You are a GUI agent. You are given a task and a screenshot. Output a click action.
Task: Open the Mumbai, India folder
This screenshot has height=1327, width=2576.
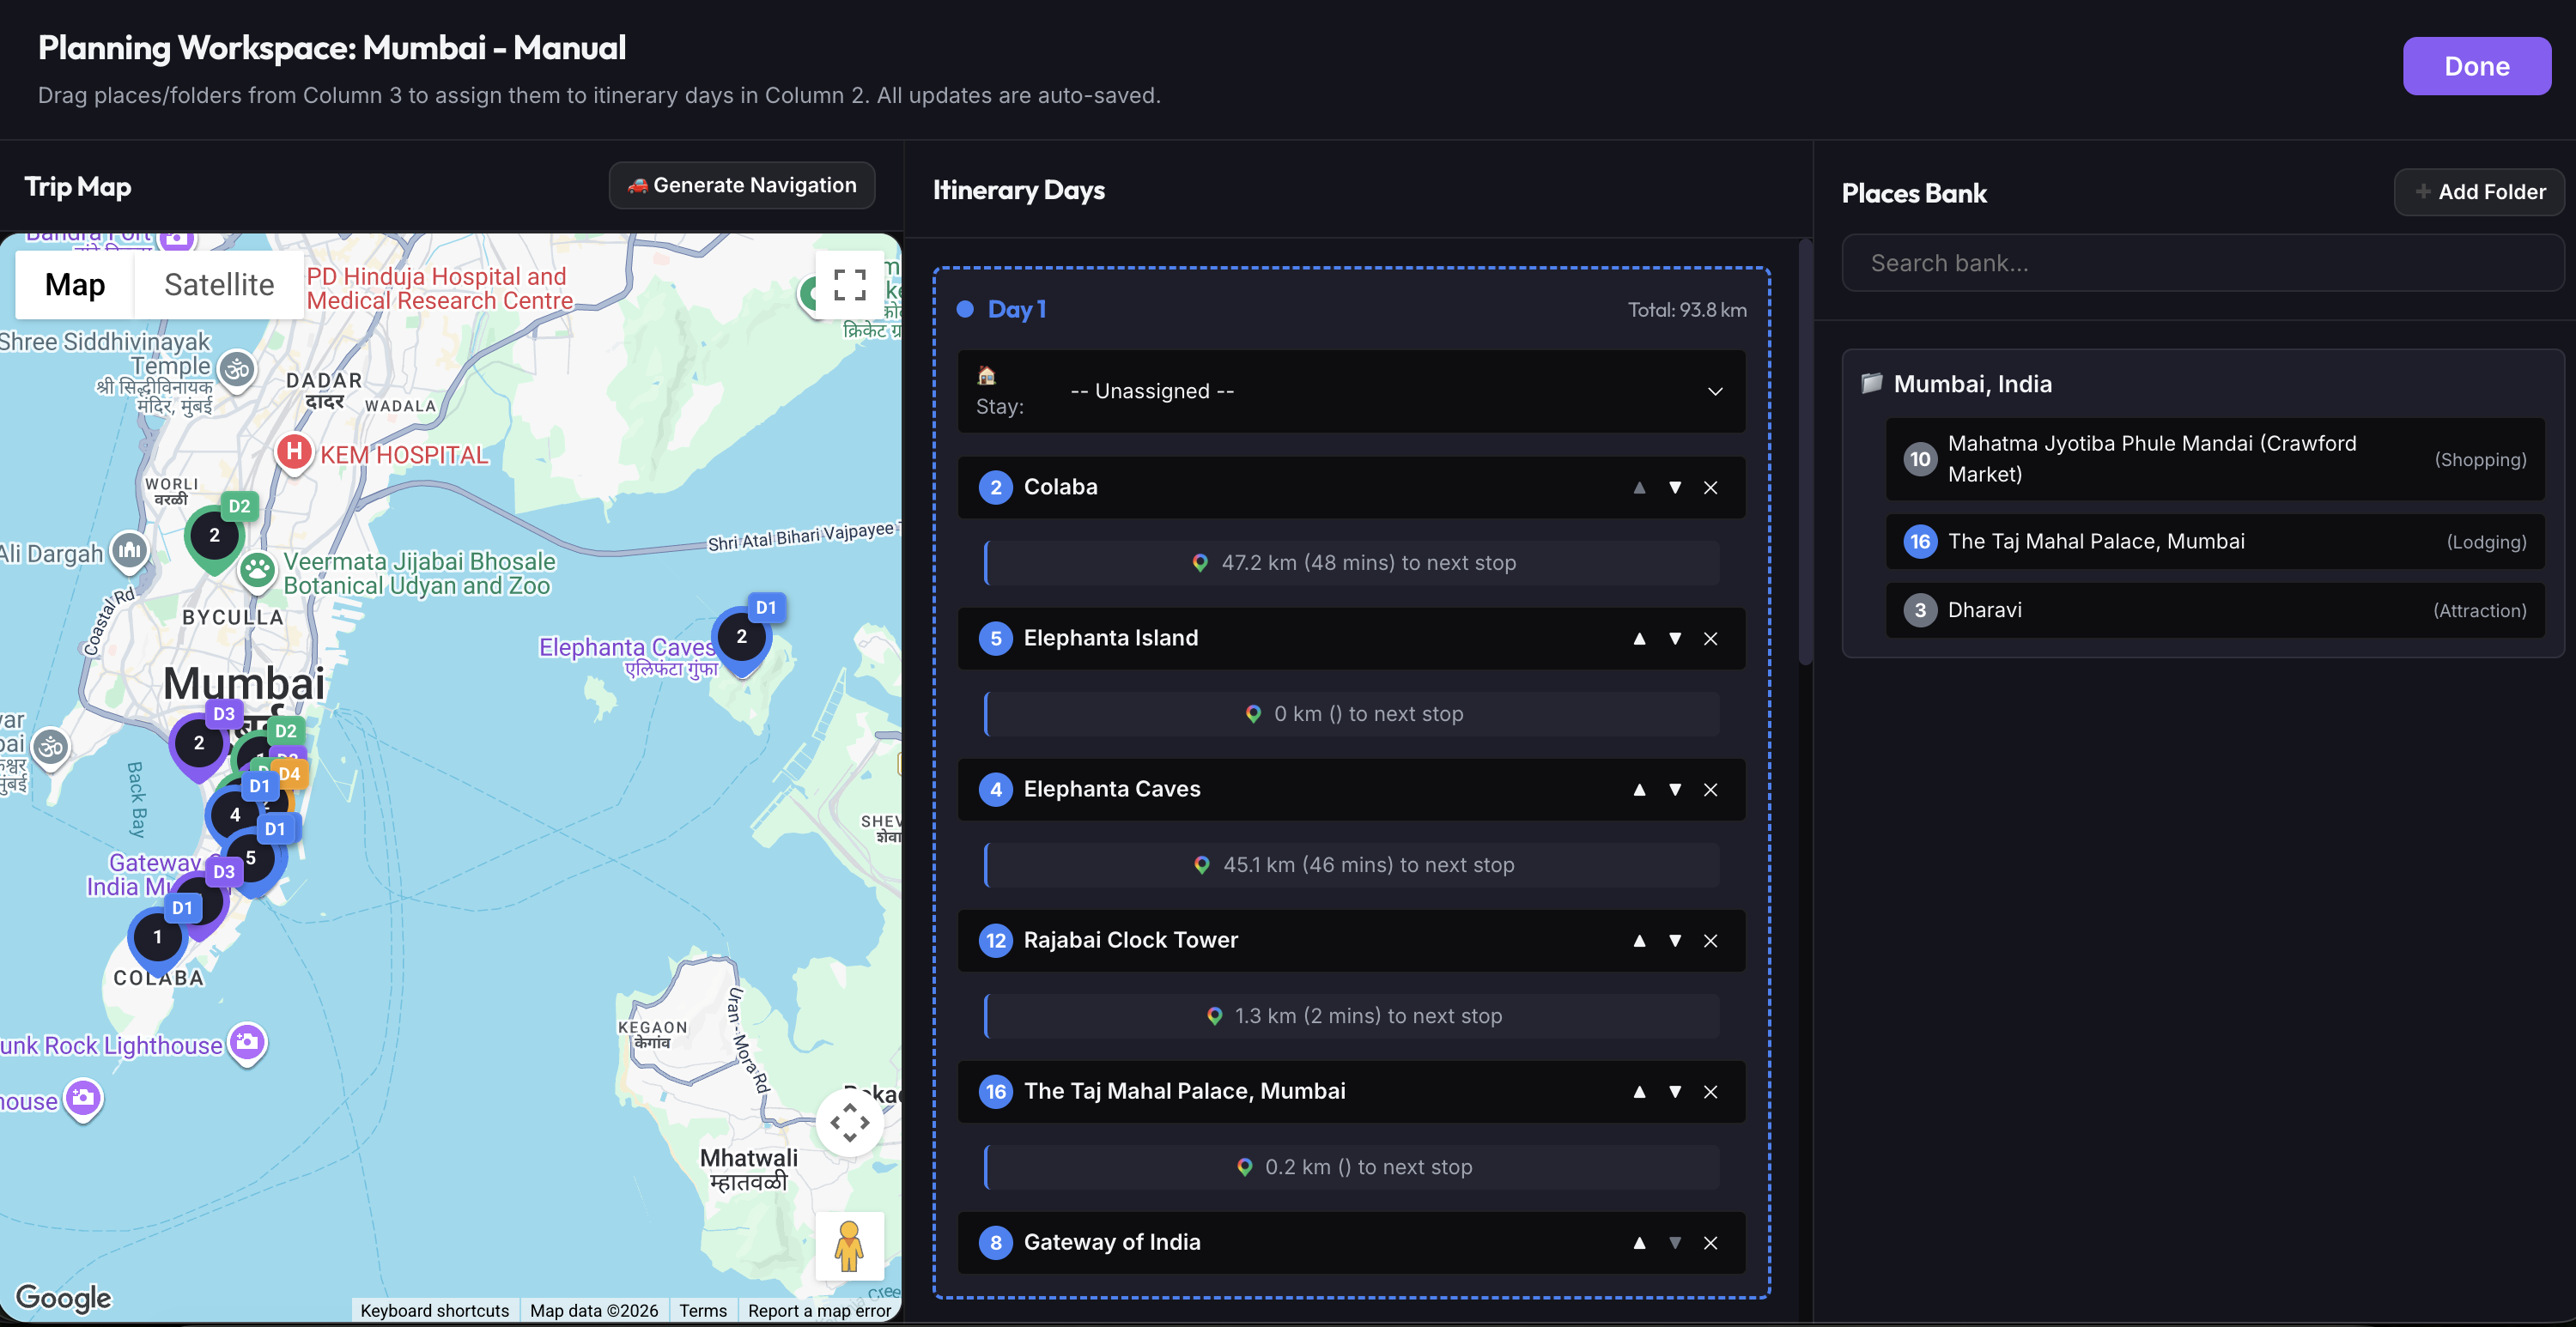point(1971,384)
